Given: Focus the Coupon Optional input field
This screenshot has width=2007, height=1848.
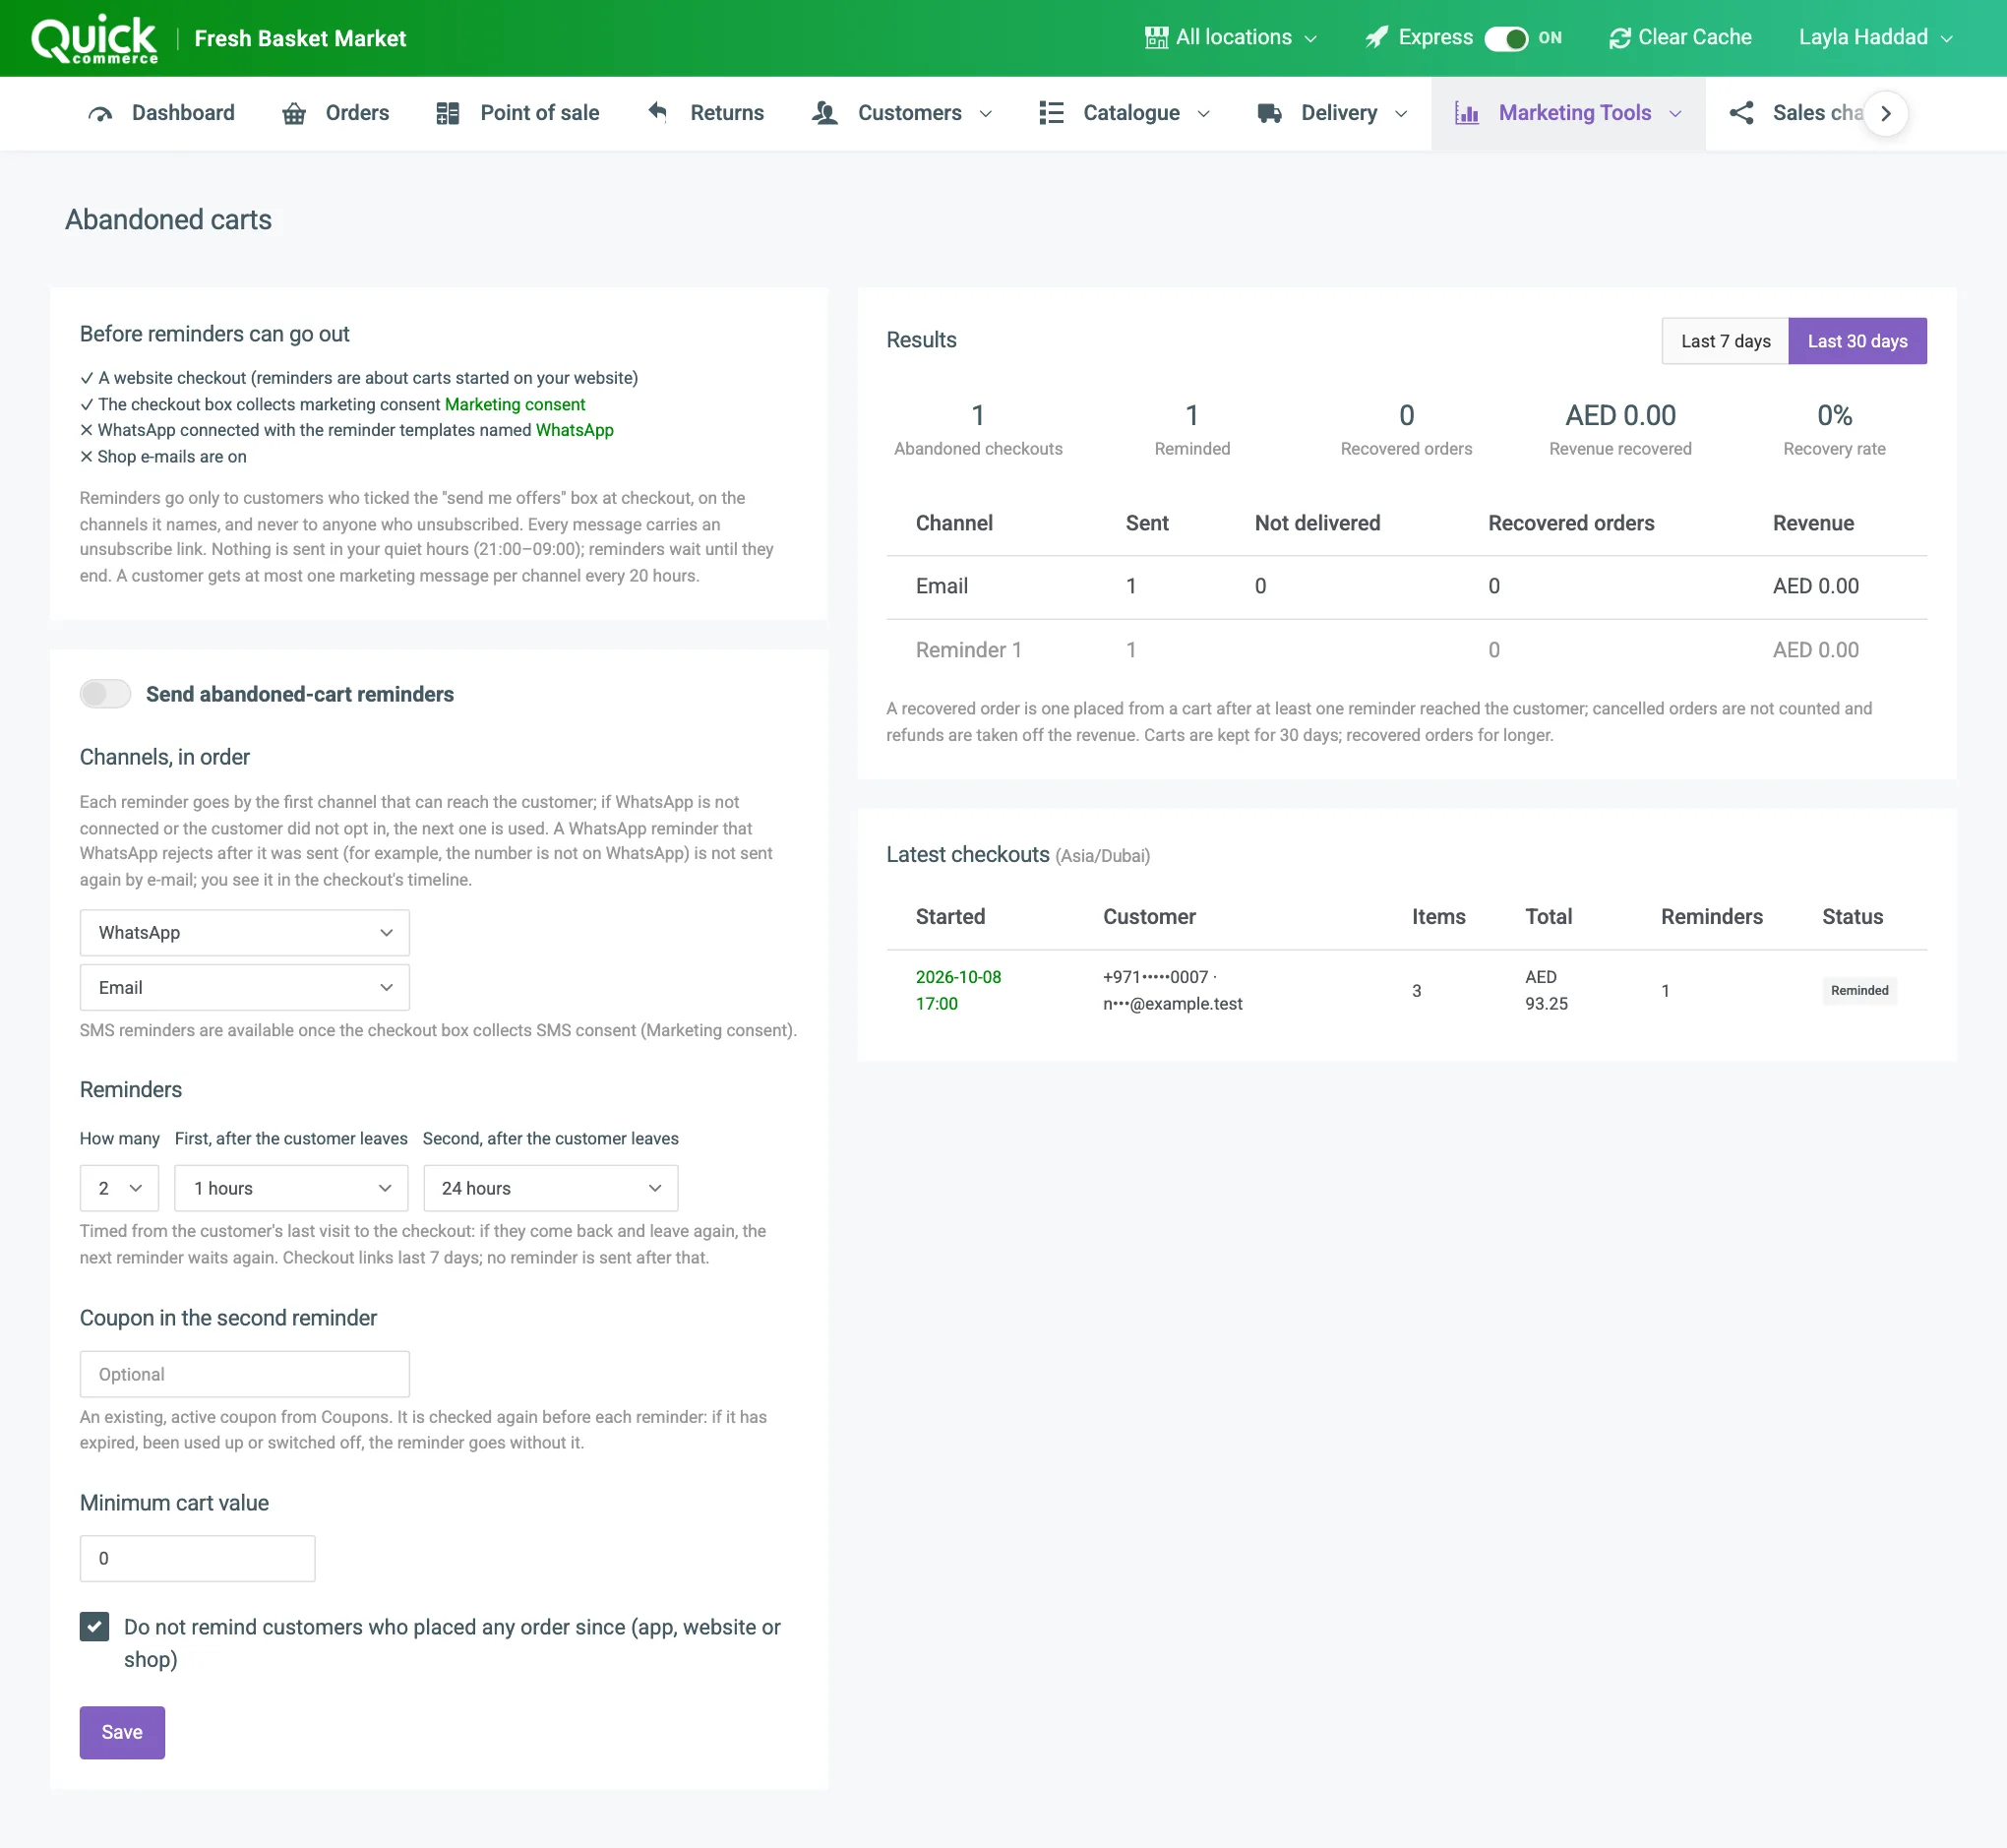Looking at the screenshot, I should [245, 1374].
